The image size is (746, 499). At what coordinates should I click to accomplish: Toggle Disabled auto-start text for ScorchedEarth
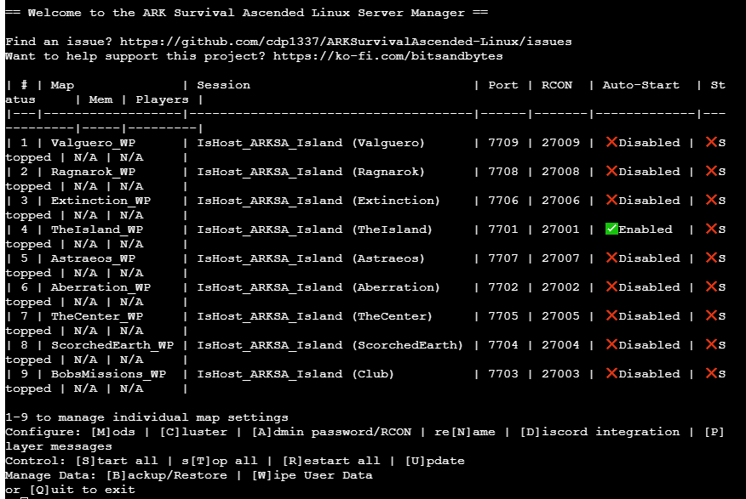tap(649, 346)
